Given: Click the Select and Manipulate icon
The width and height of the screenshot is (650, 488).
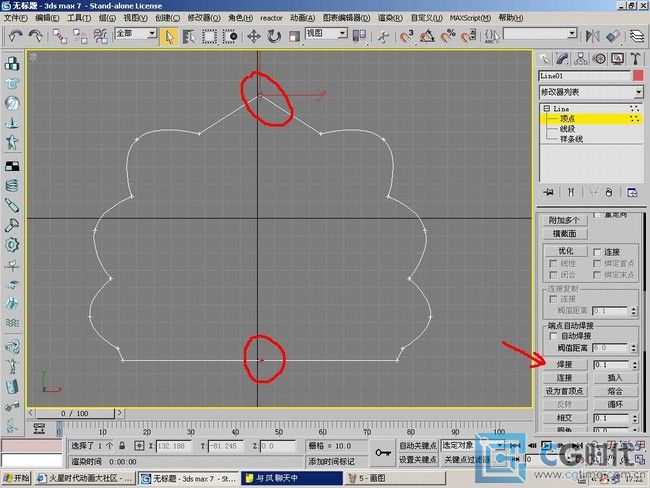Looking at the screenshot, I should 384,36.
